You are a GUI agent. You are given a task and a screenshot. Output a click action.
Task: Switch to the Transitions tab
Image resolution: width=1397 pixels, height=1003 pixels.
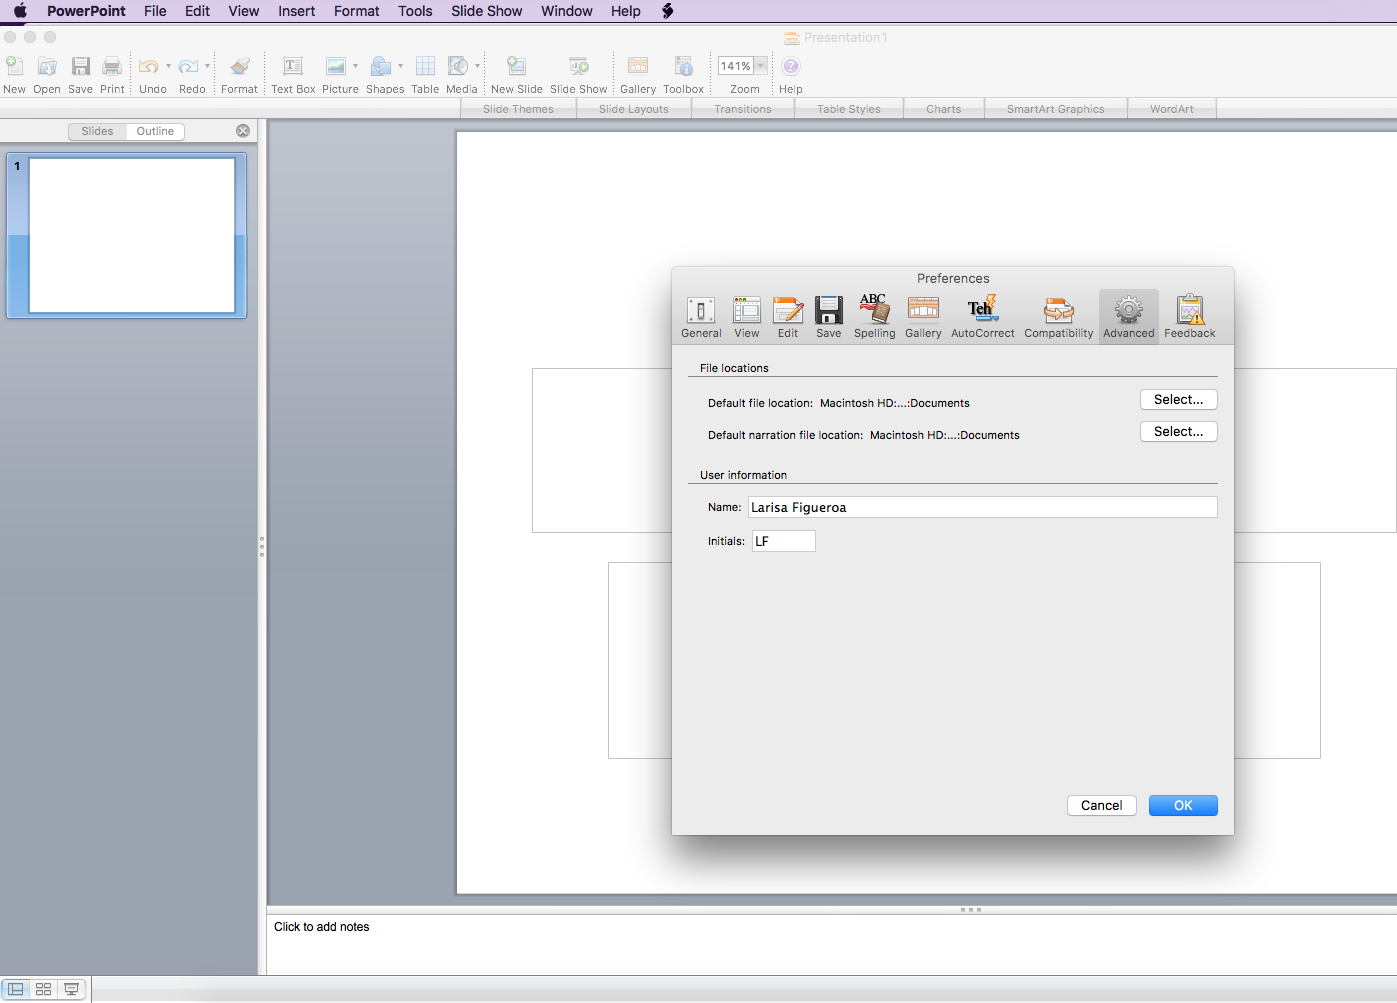tap(743, 109)
